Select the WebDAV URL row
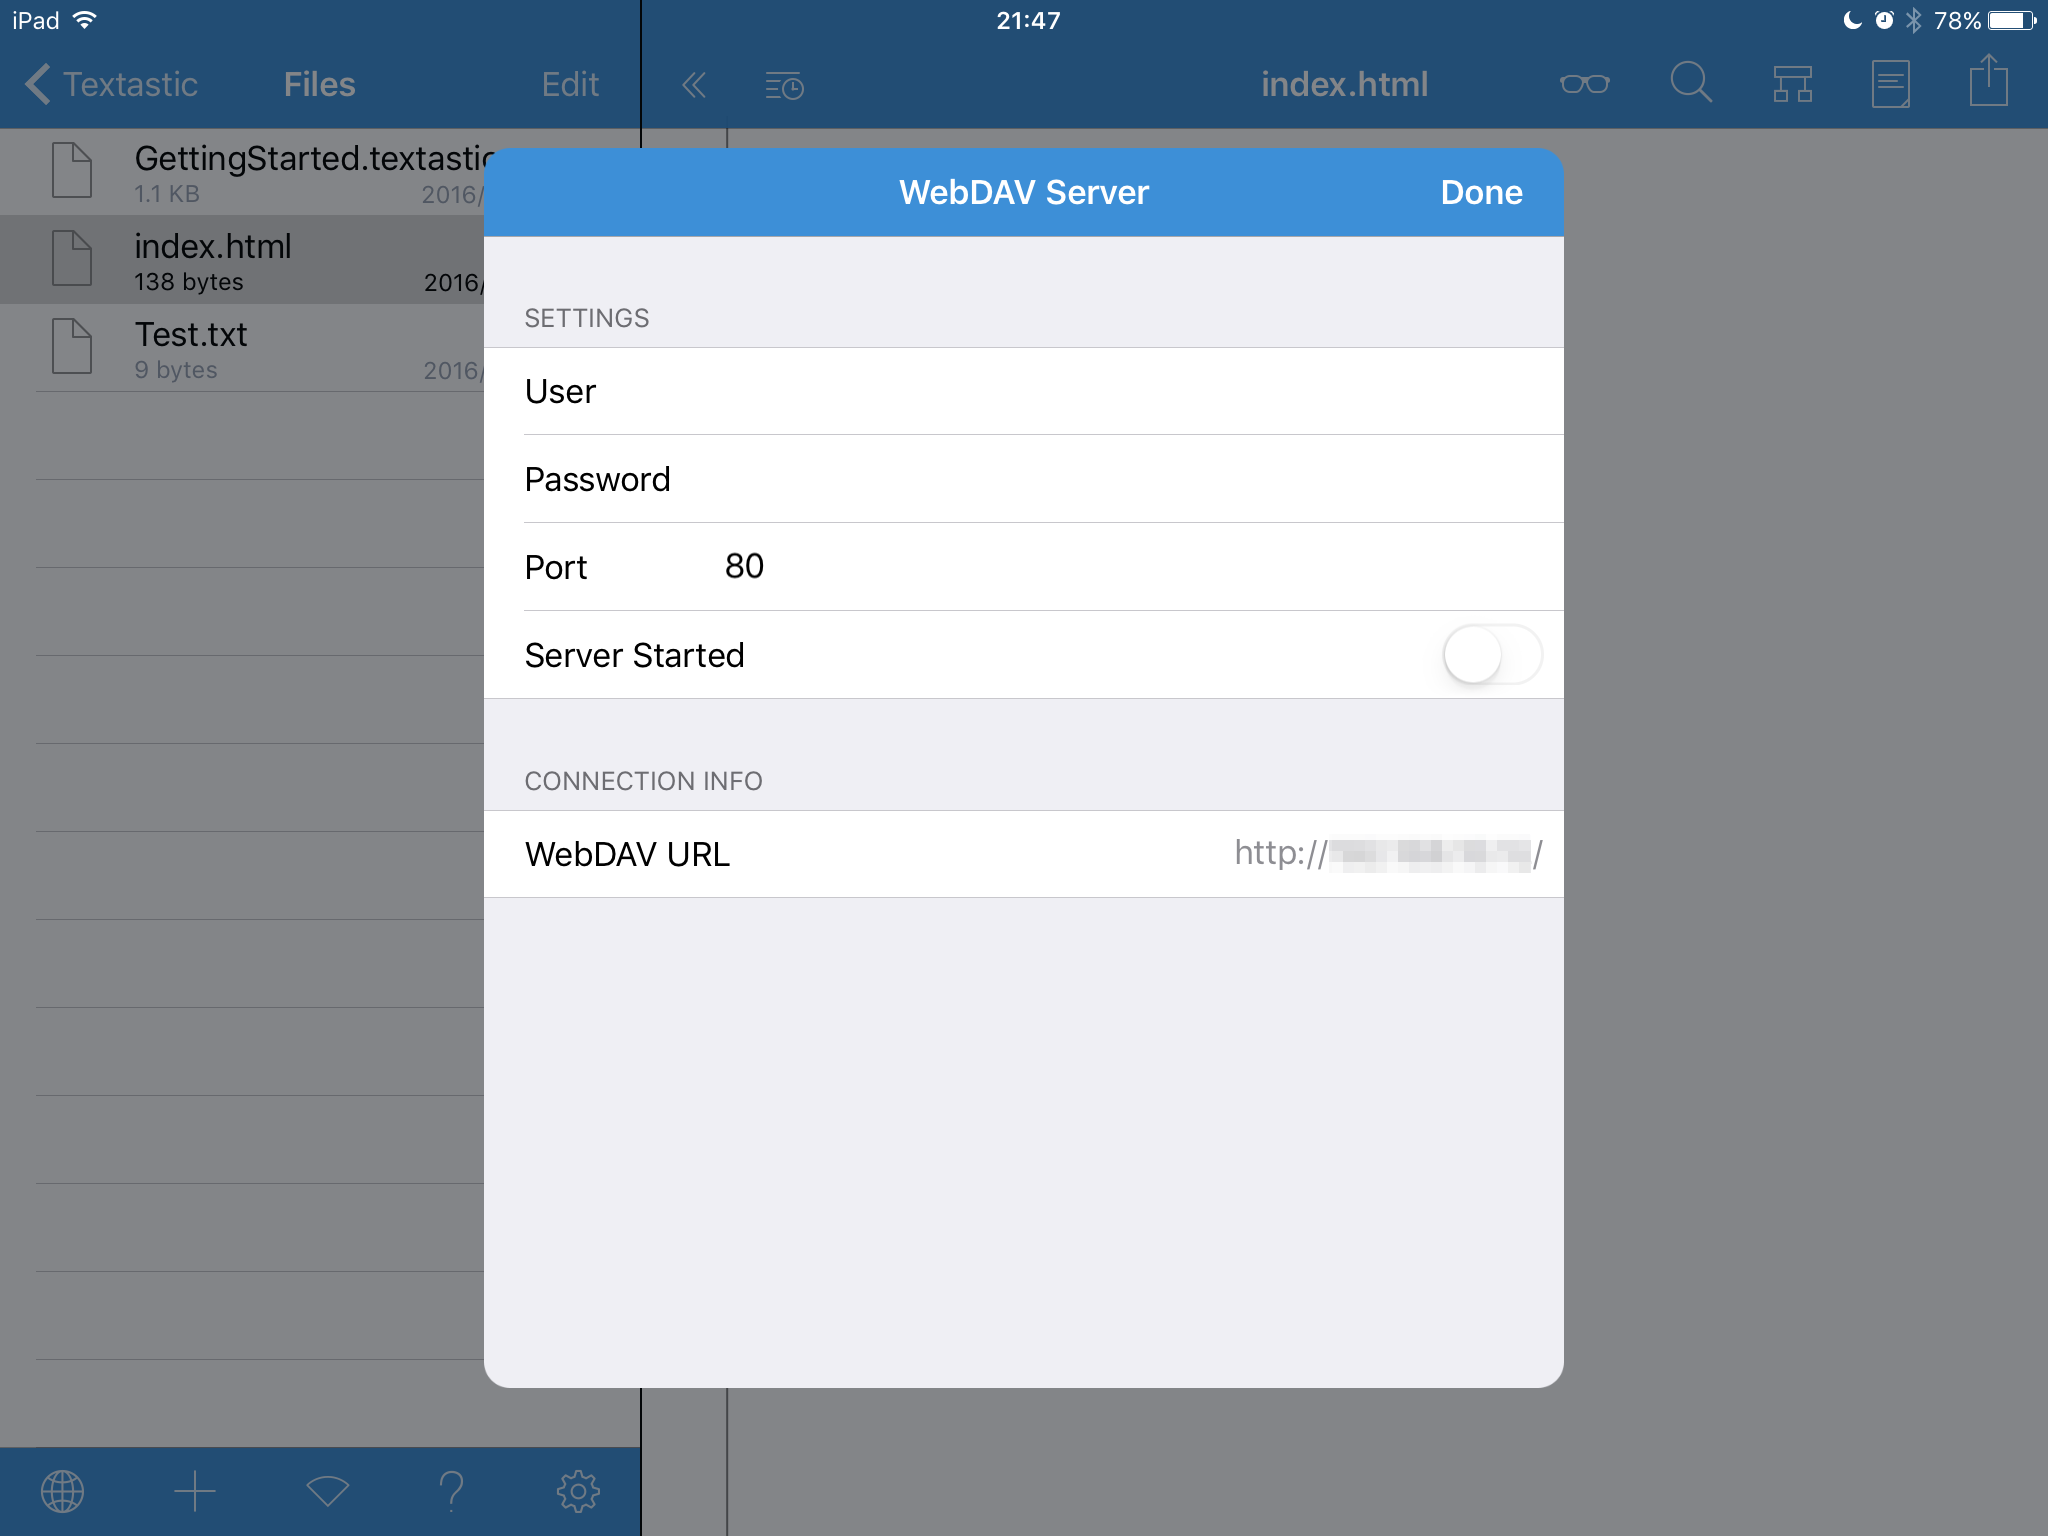 click(x=1023, y=854)
